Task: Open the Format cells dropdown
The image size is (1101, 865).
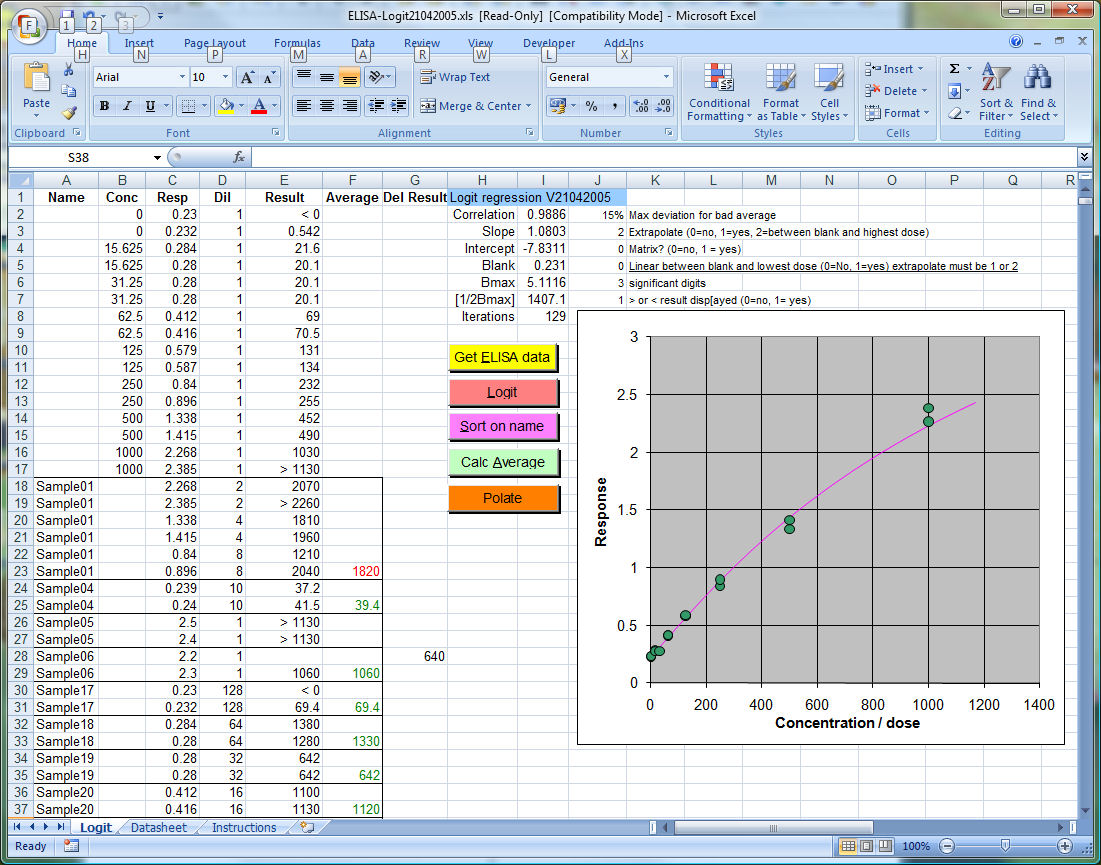Action: tap(897, 112)
